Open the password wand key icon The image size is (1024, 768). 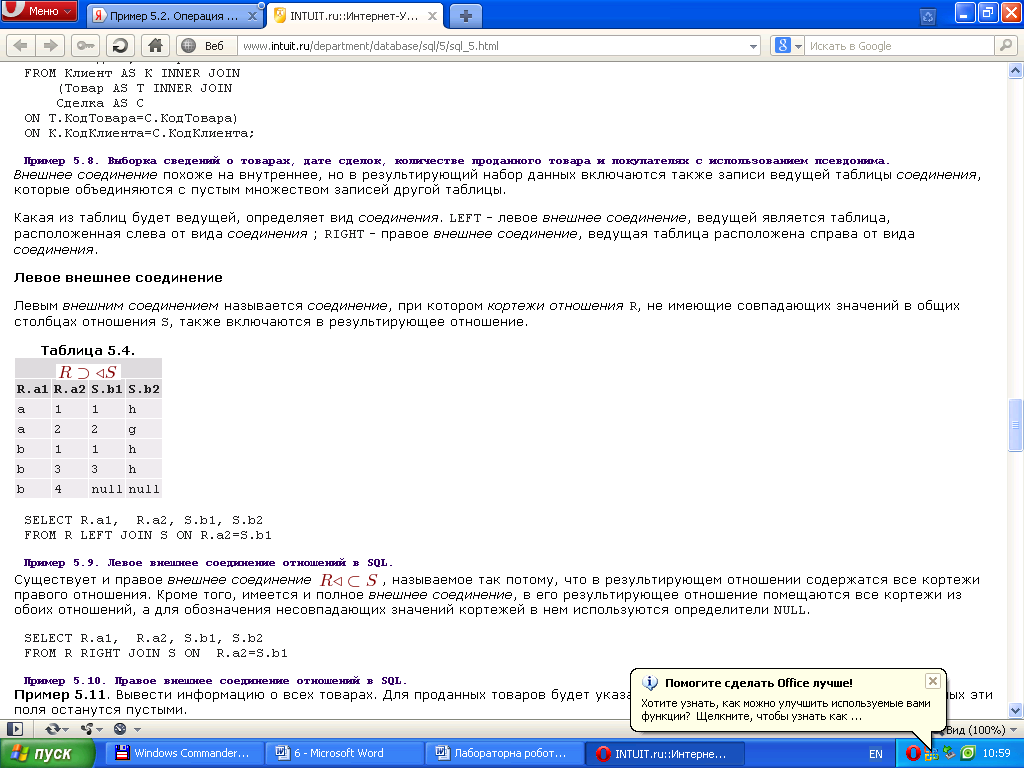(85, 45)
